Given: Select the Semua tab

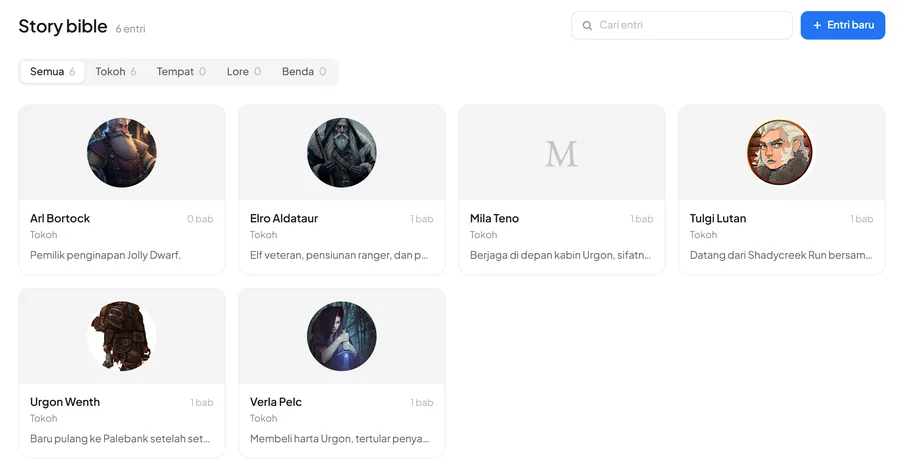Looking at the screenshot, I should (52, 72).
